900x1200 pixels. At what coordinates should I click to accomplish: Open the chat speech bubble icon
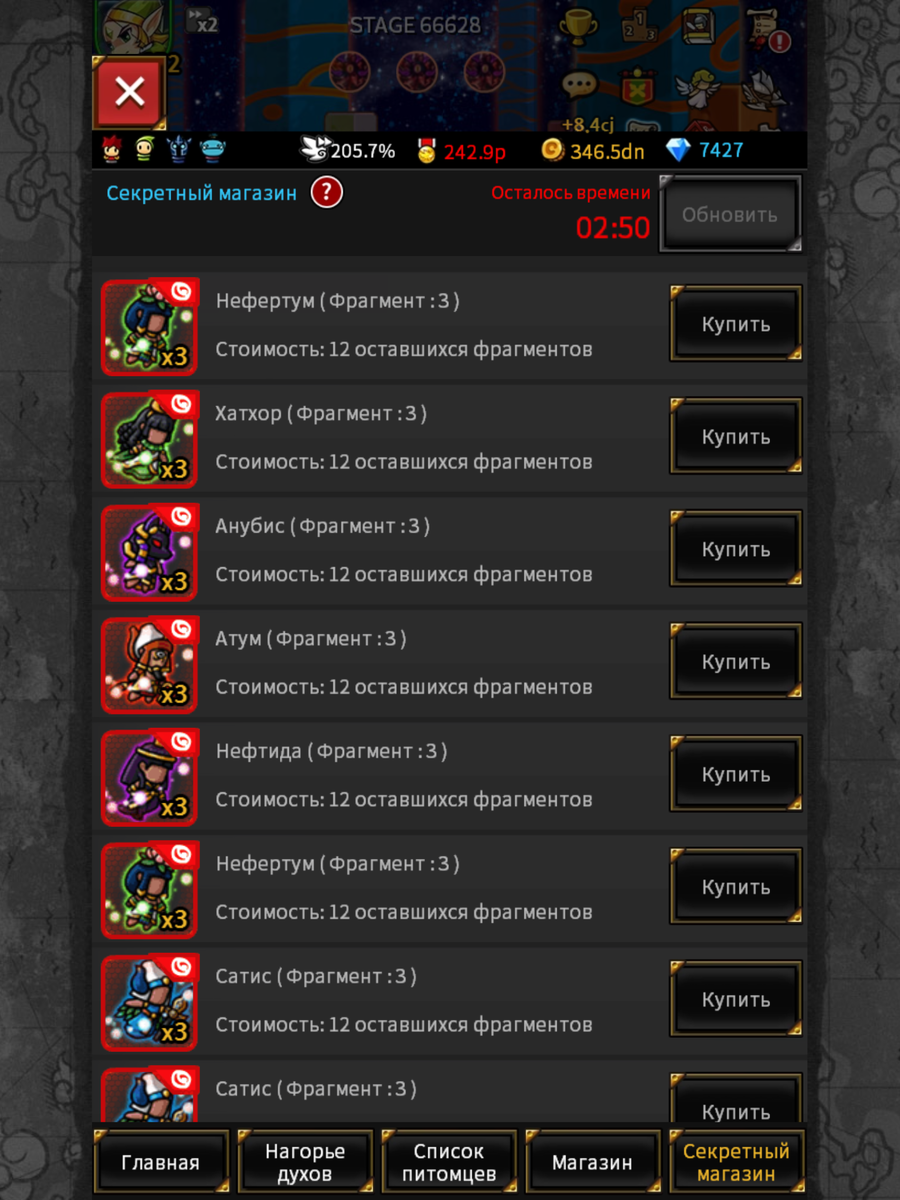pos(578,86)
